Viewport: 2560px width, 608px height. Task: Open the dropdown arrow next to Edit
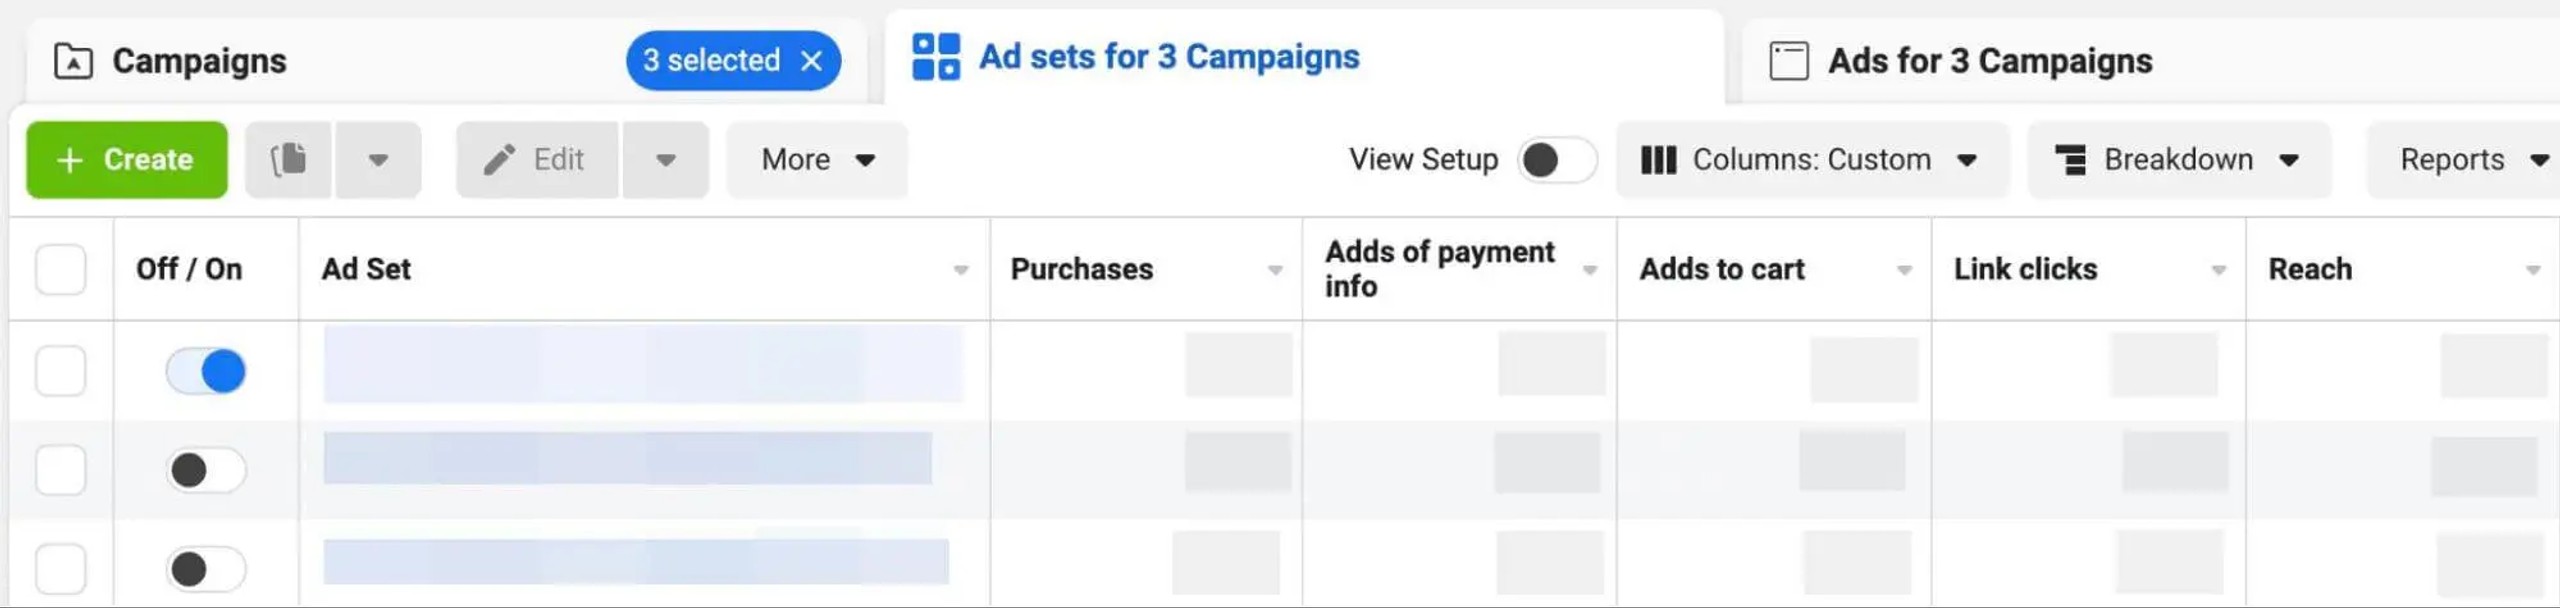coord(666,160)
